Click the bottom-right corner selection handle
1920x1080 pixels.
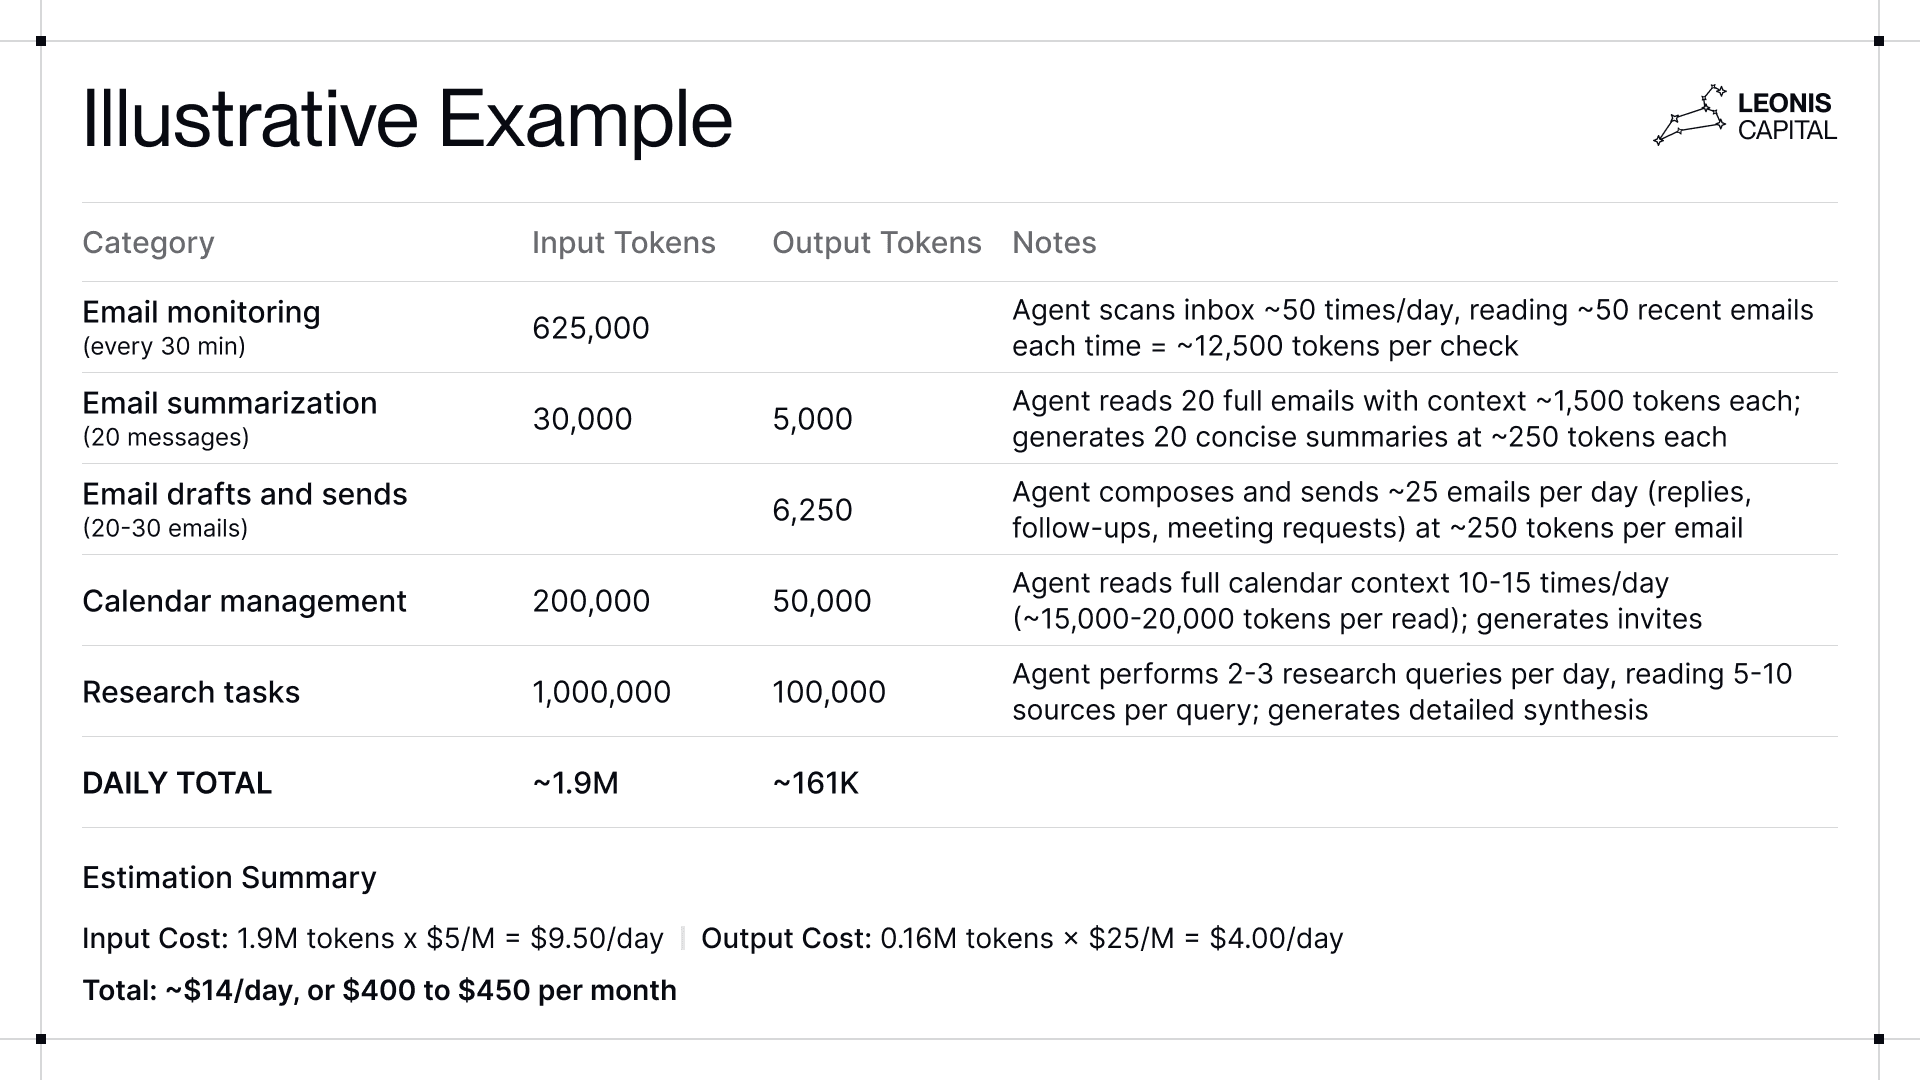(1878, 1039)
